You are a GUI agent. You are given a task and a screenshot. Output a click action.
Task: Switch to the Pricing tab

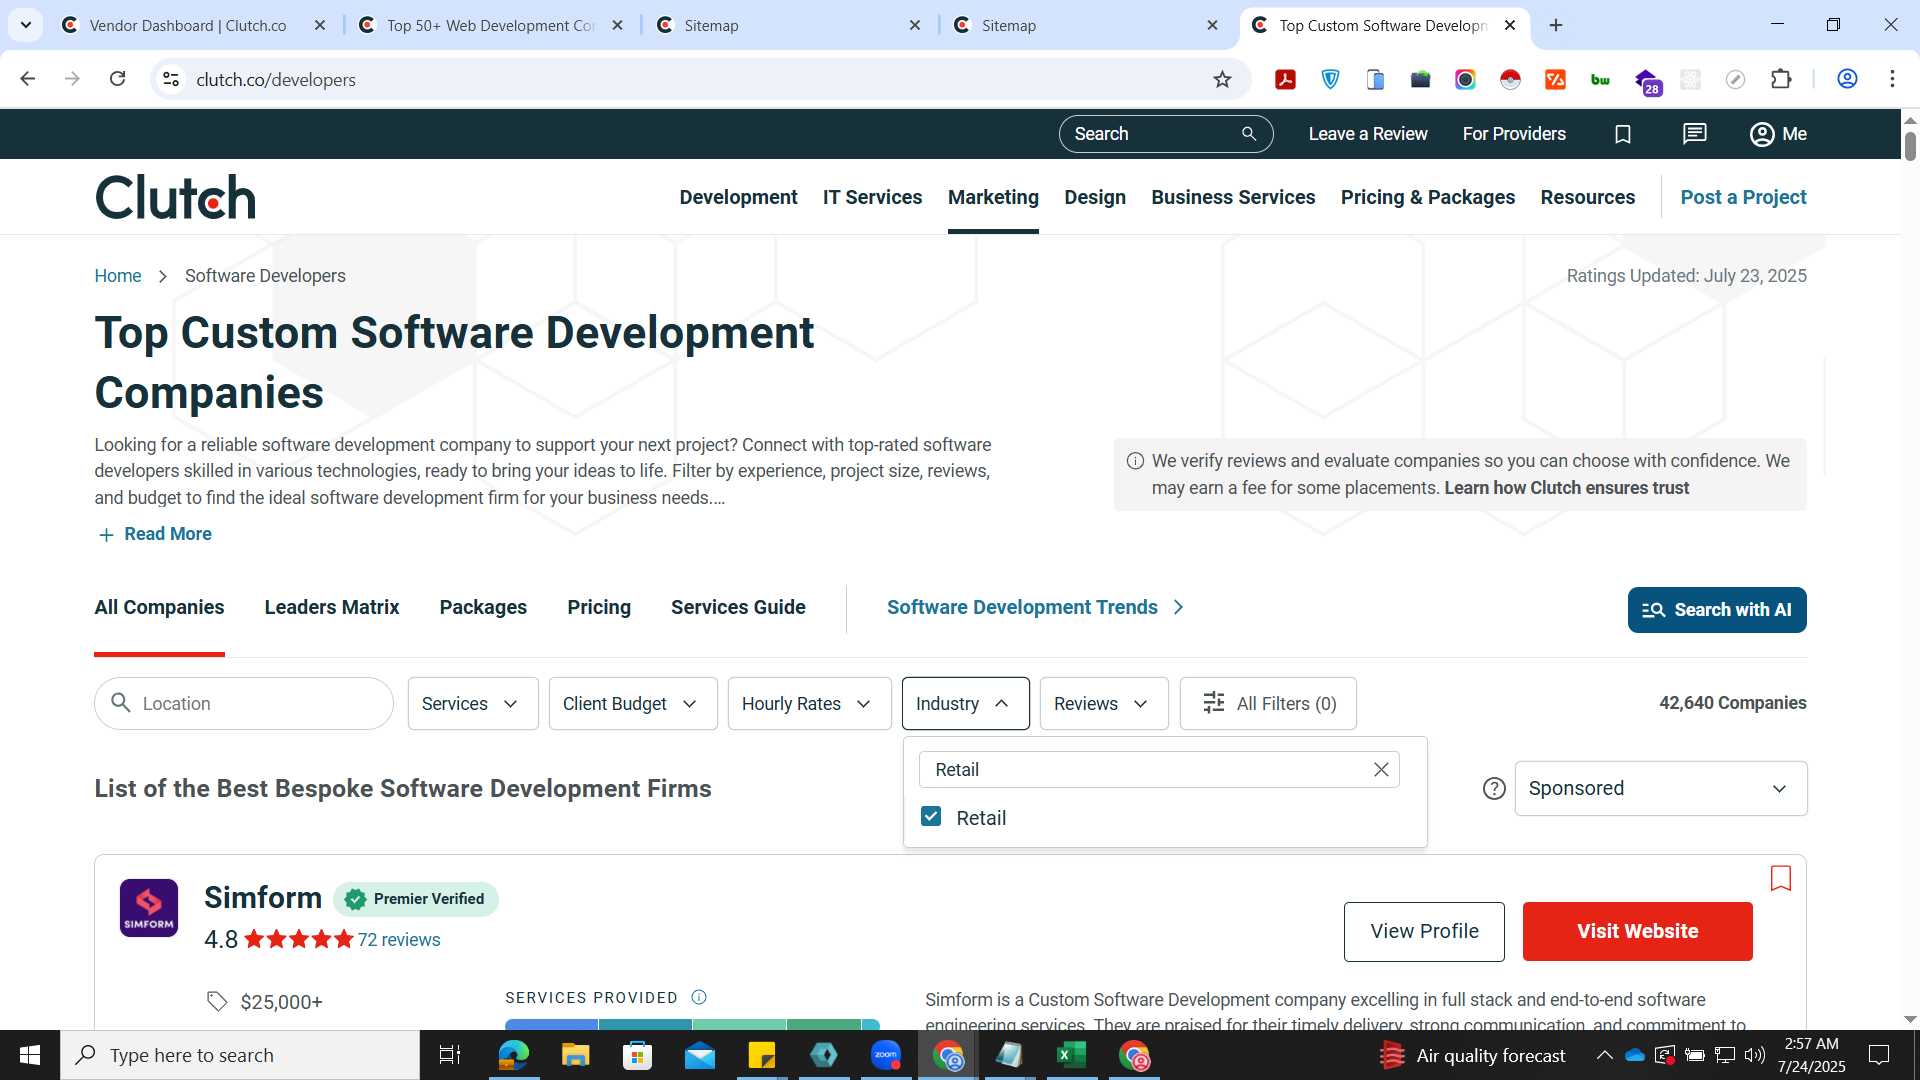(x=599, y=608)
